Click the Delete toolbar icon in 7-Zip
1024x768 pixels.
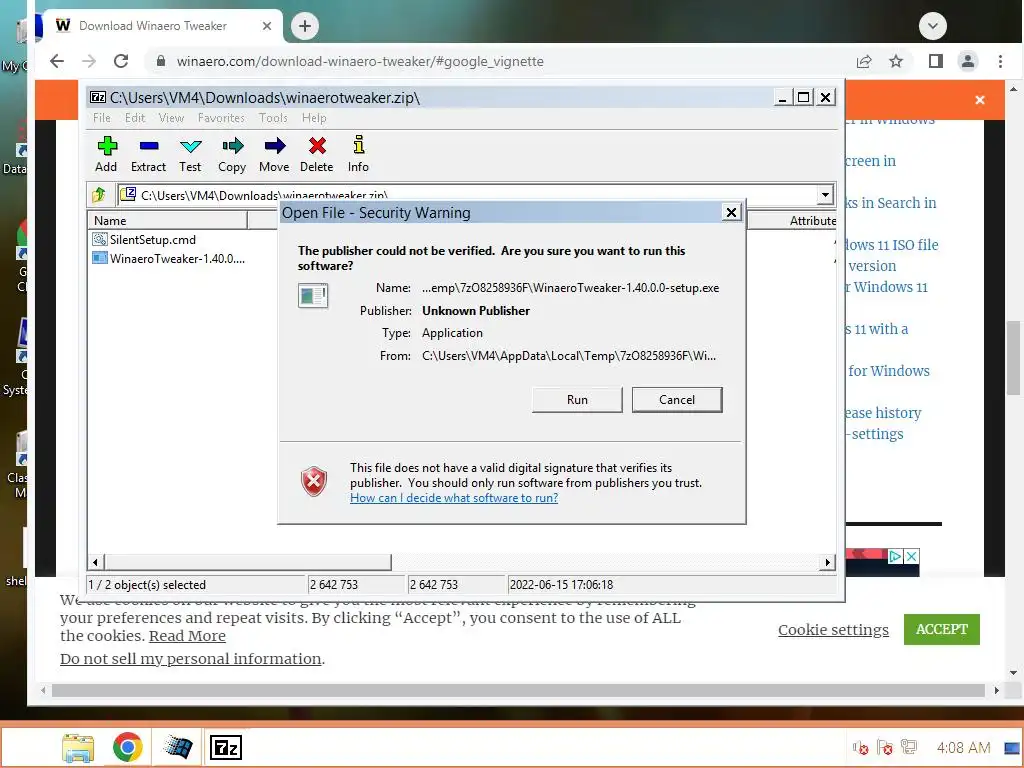pyautogui.click(x=317, y=154)
